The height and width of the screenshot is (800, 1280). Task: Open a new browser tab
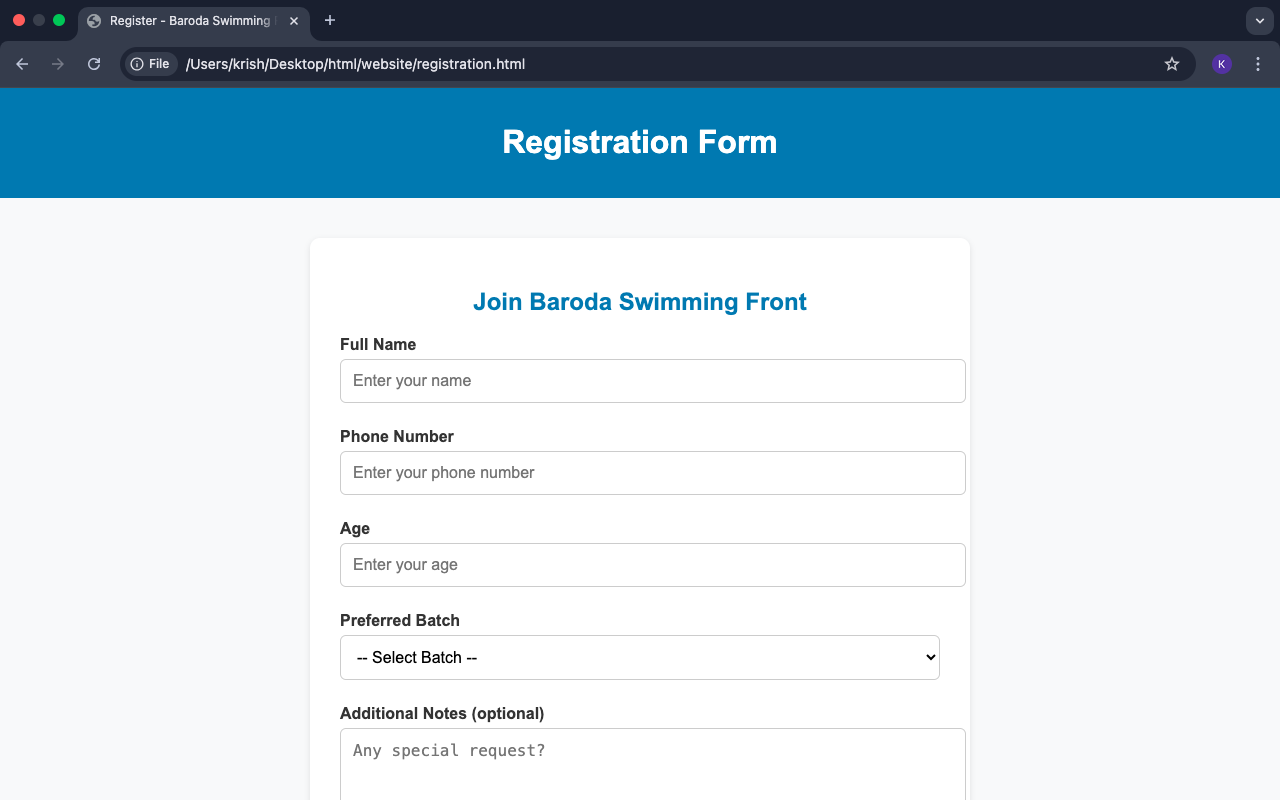pyautogui.click(x=330, y=20)
